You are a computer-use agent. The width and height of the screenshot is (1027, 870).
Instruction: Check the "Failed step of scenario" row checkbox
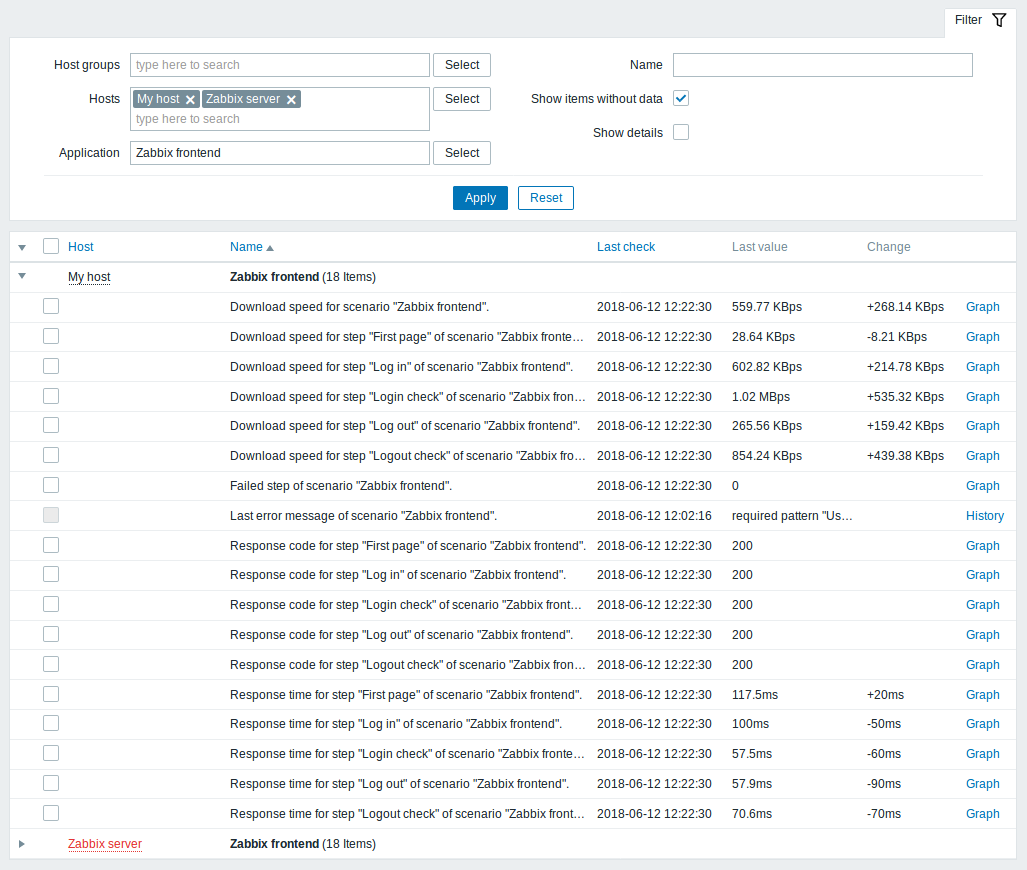tap(51, 485)
